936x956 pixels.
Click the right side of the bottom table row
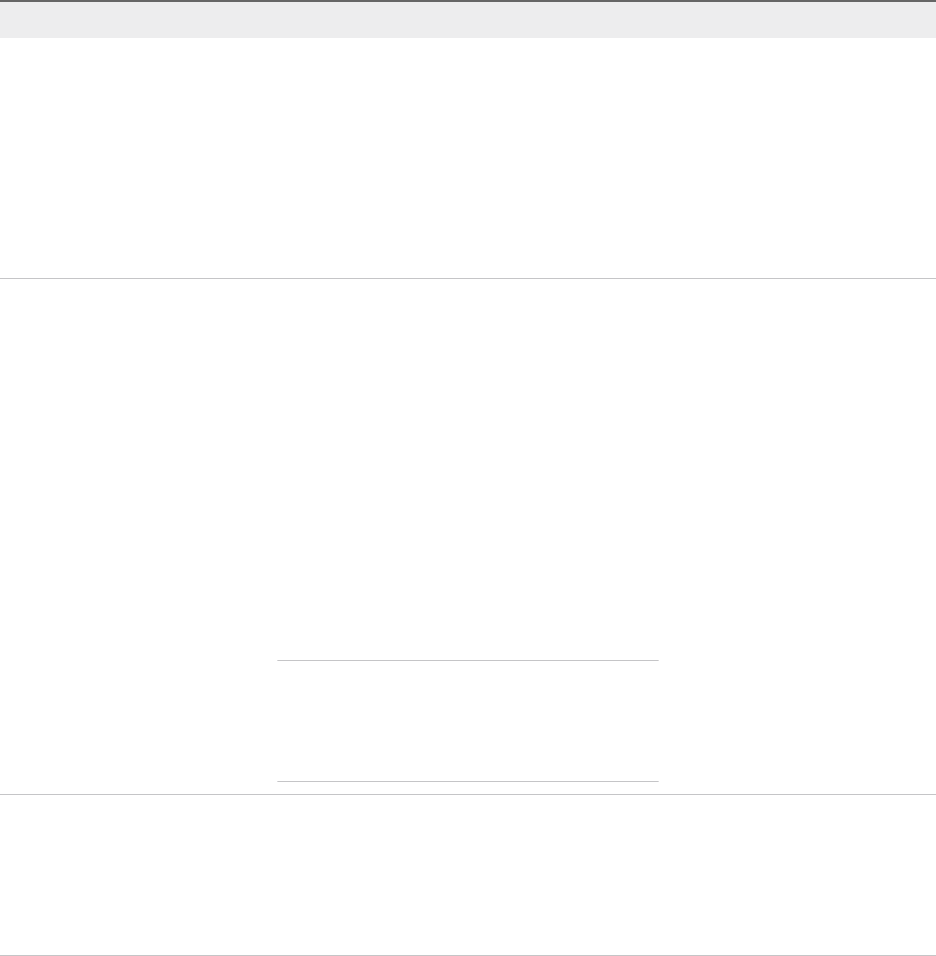pos(798,875)
